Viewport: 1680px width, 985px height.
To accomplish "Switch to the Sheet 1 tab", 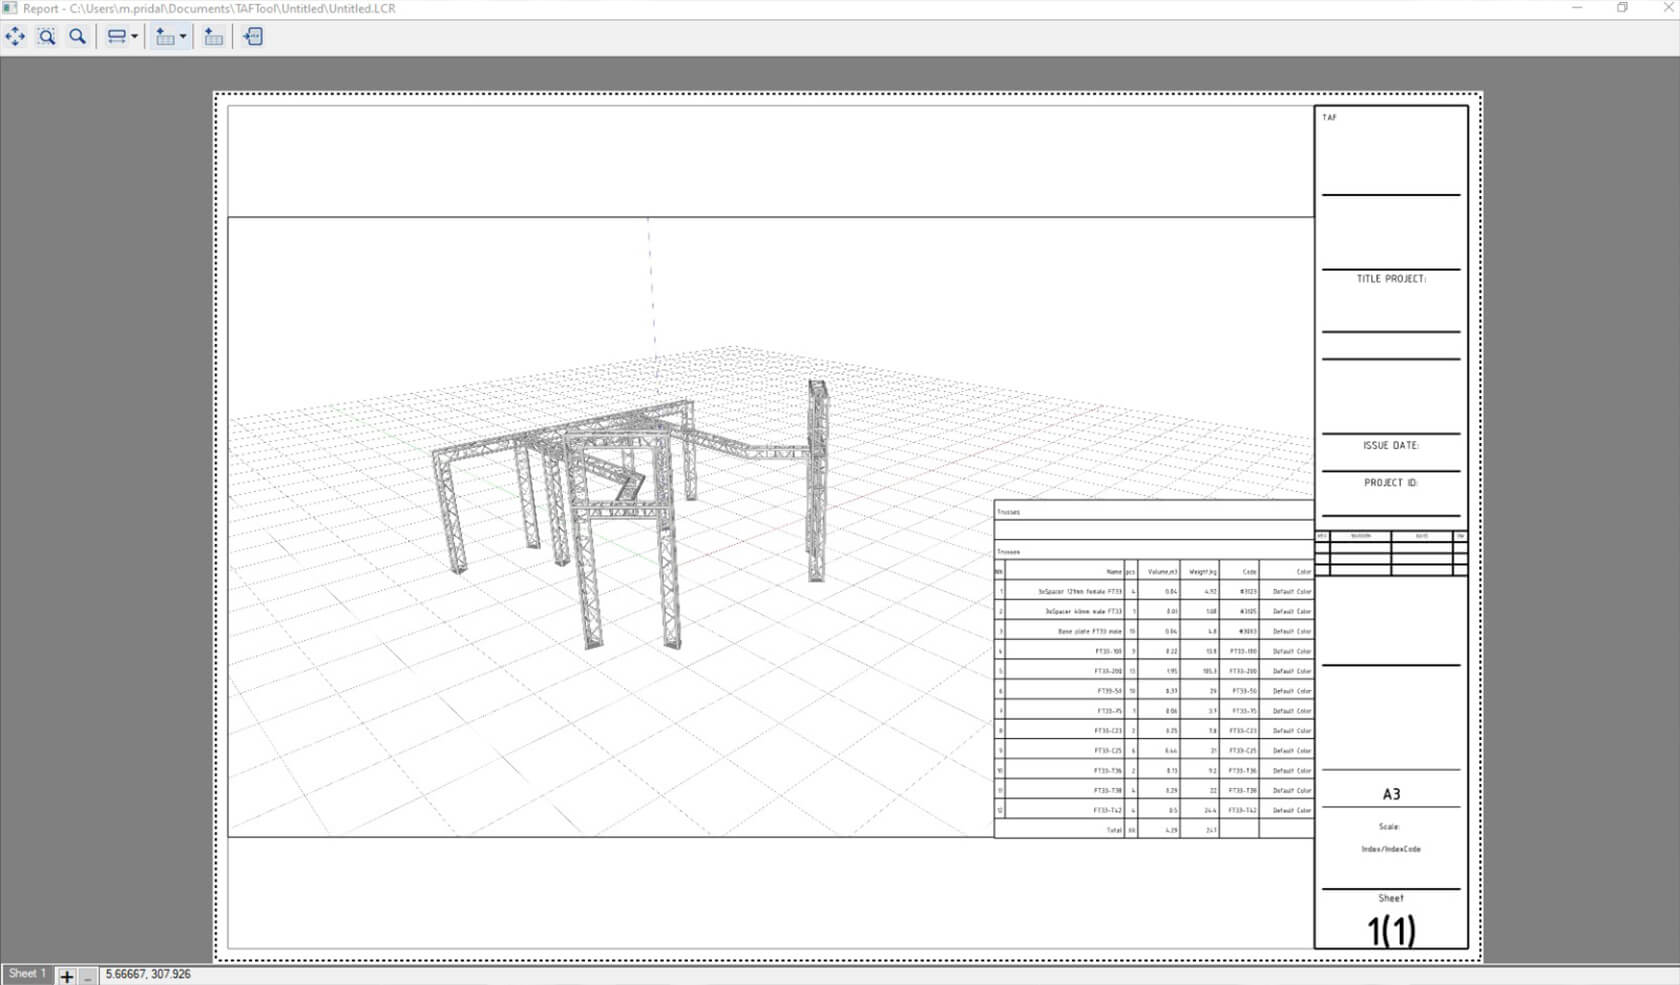I will 27,974.
